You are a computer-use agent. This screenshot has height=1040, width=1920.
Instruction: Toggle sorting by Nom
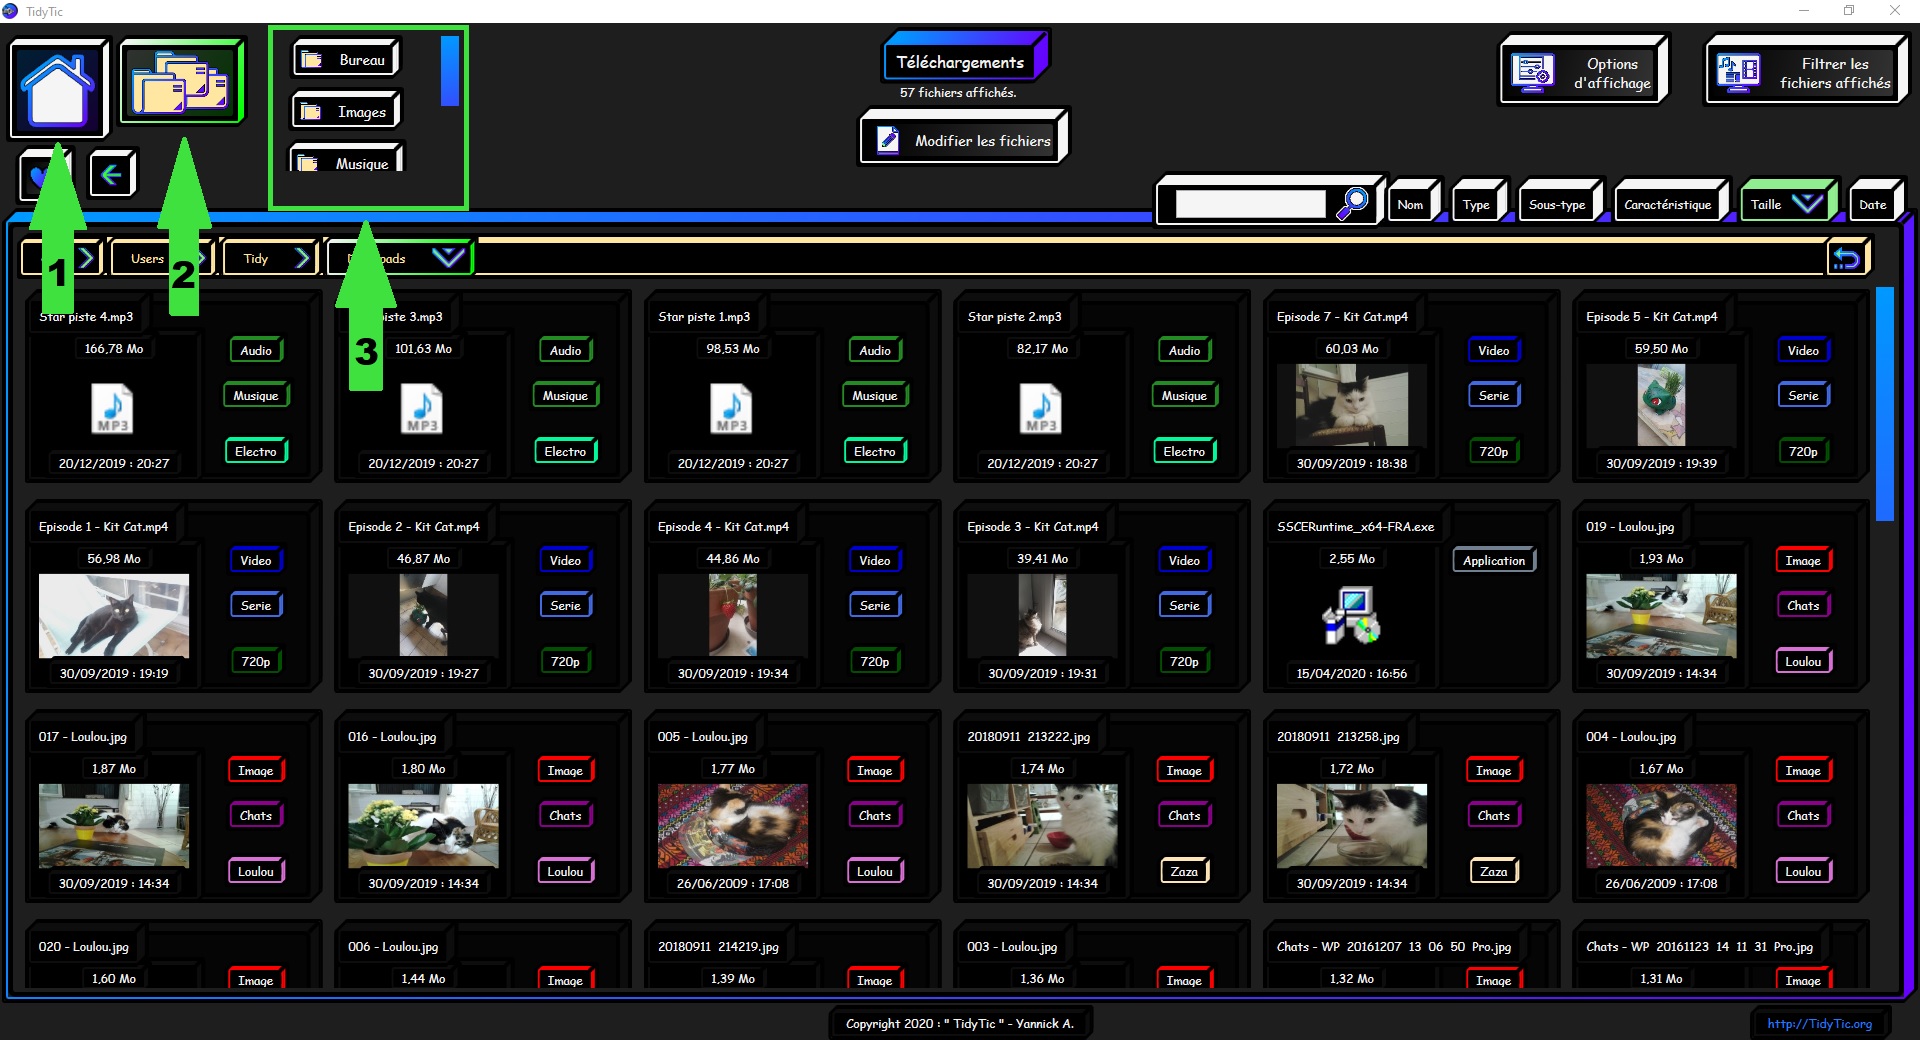point(1410,204)
